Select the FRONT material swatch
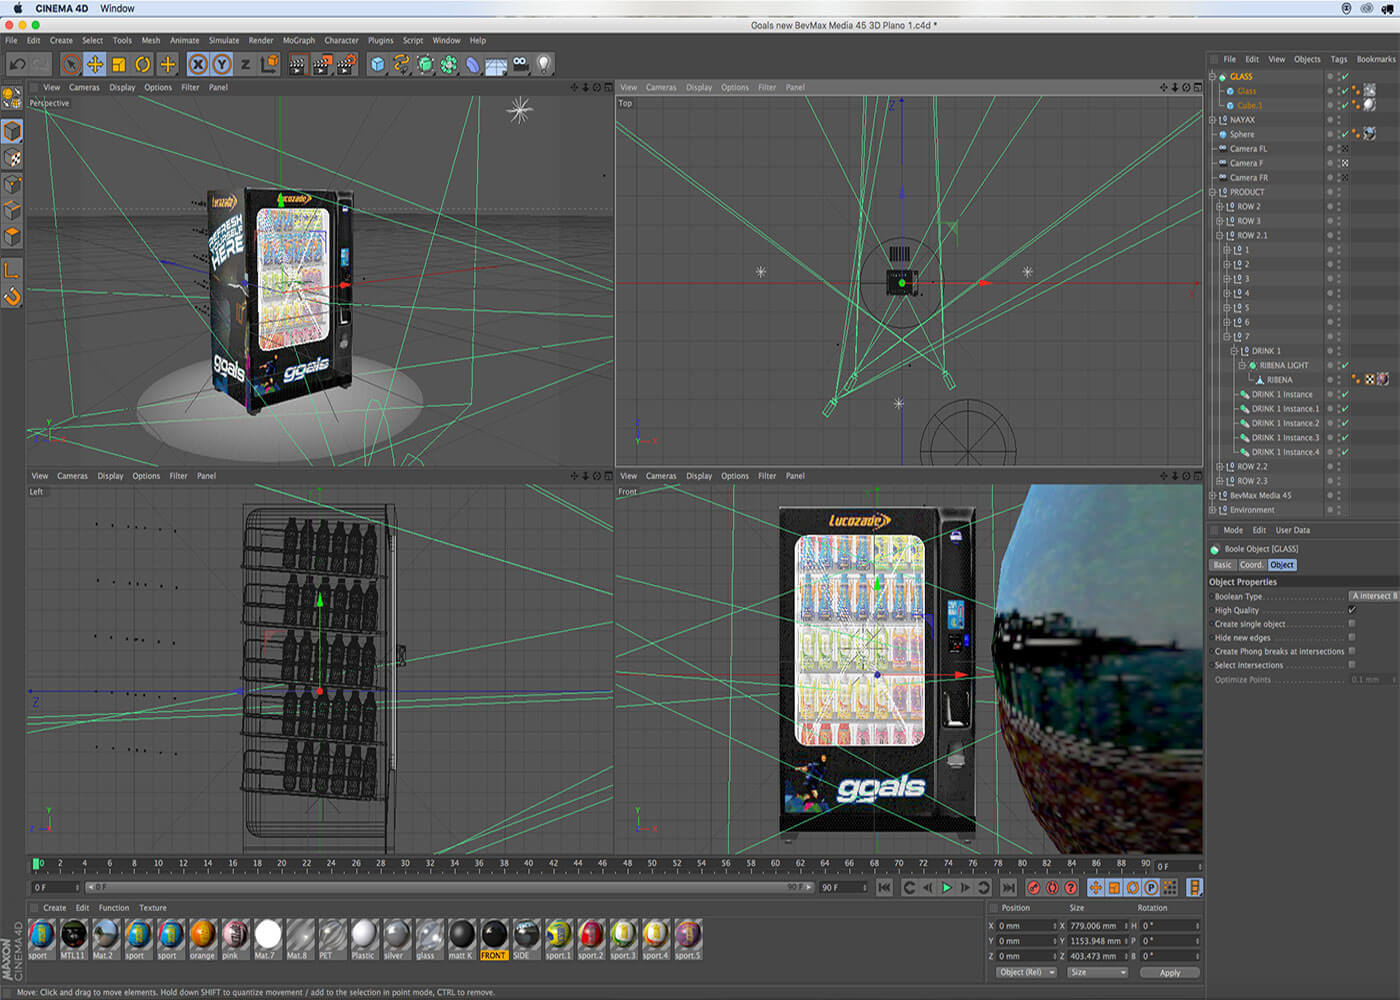This screenshot has height=1000, width=1400. [x=494, y=940]
